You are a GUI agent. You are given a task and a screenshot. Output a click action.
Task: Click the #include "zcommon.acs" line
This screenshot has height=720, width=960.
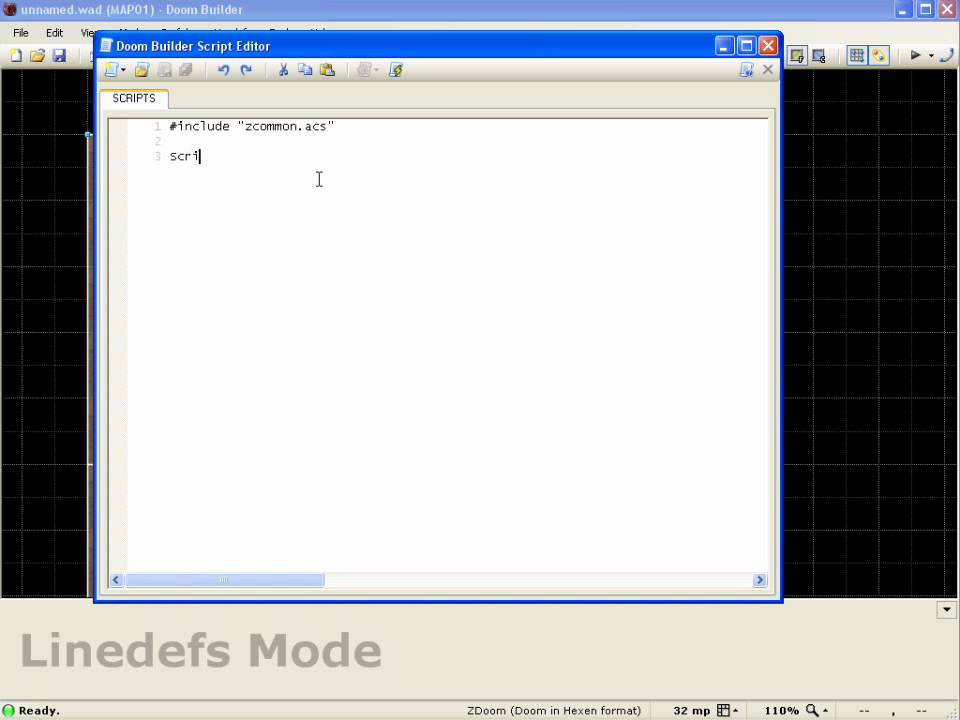click(x=252, y=126)
